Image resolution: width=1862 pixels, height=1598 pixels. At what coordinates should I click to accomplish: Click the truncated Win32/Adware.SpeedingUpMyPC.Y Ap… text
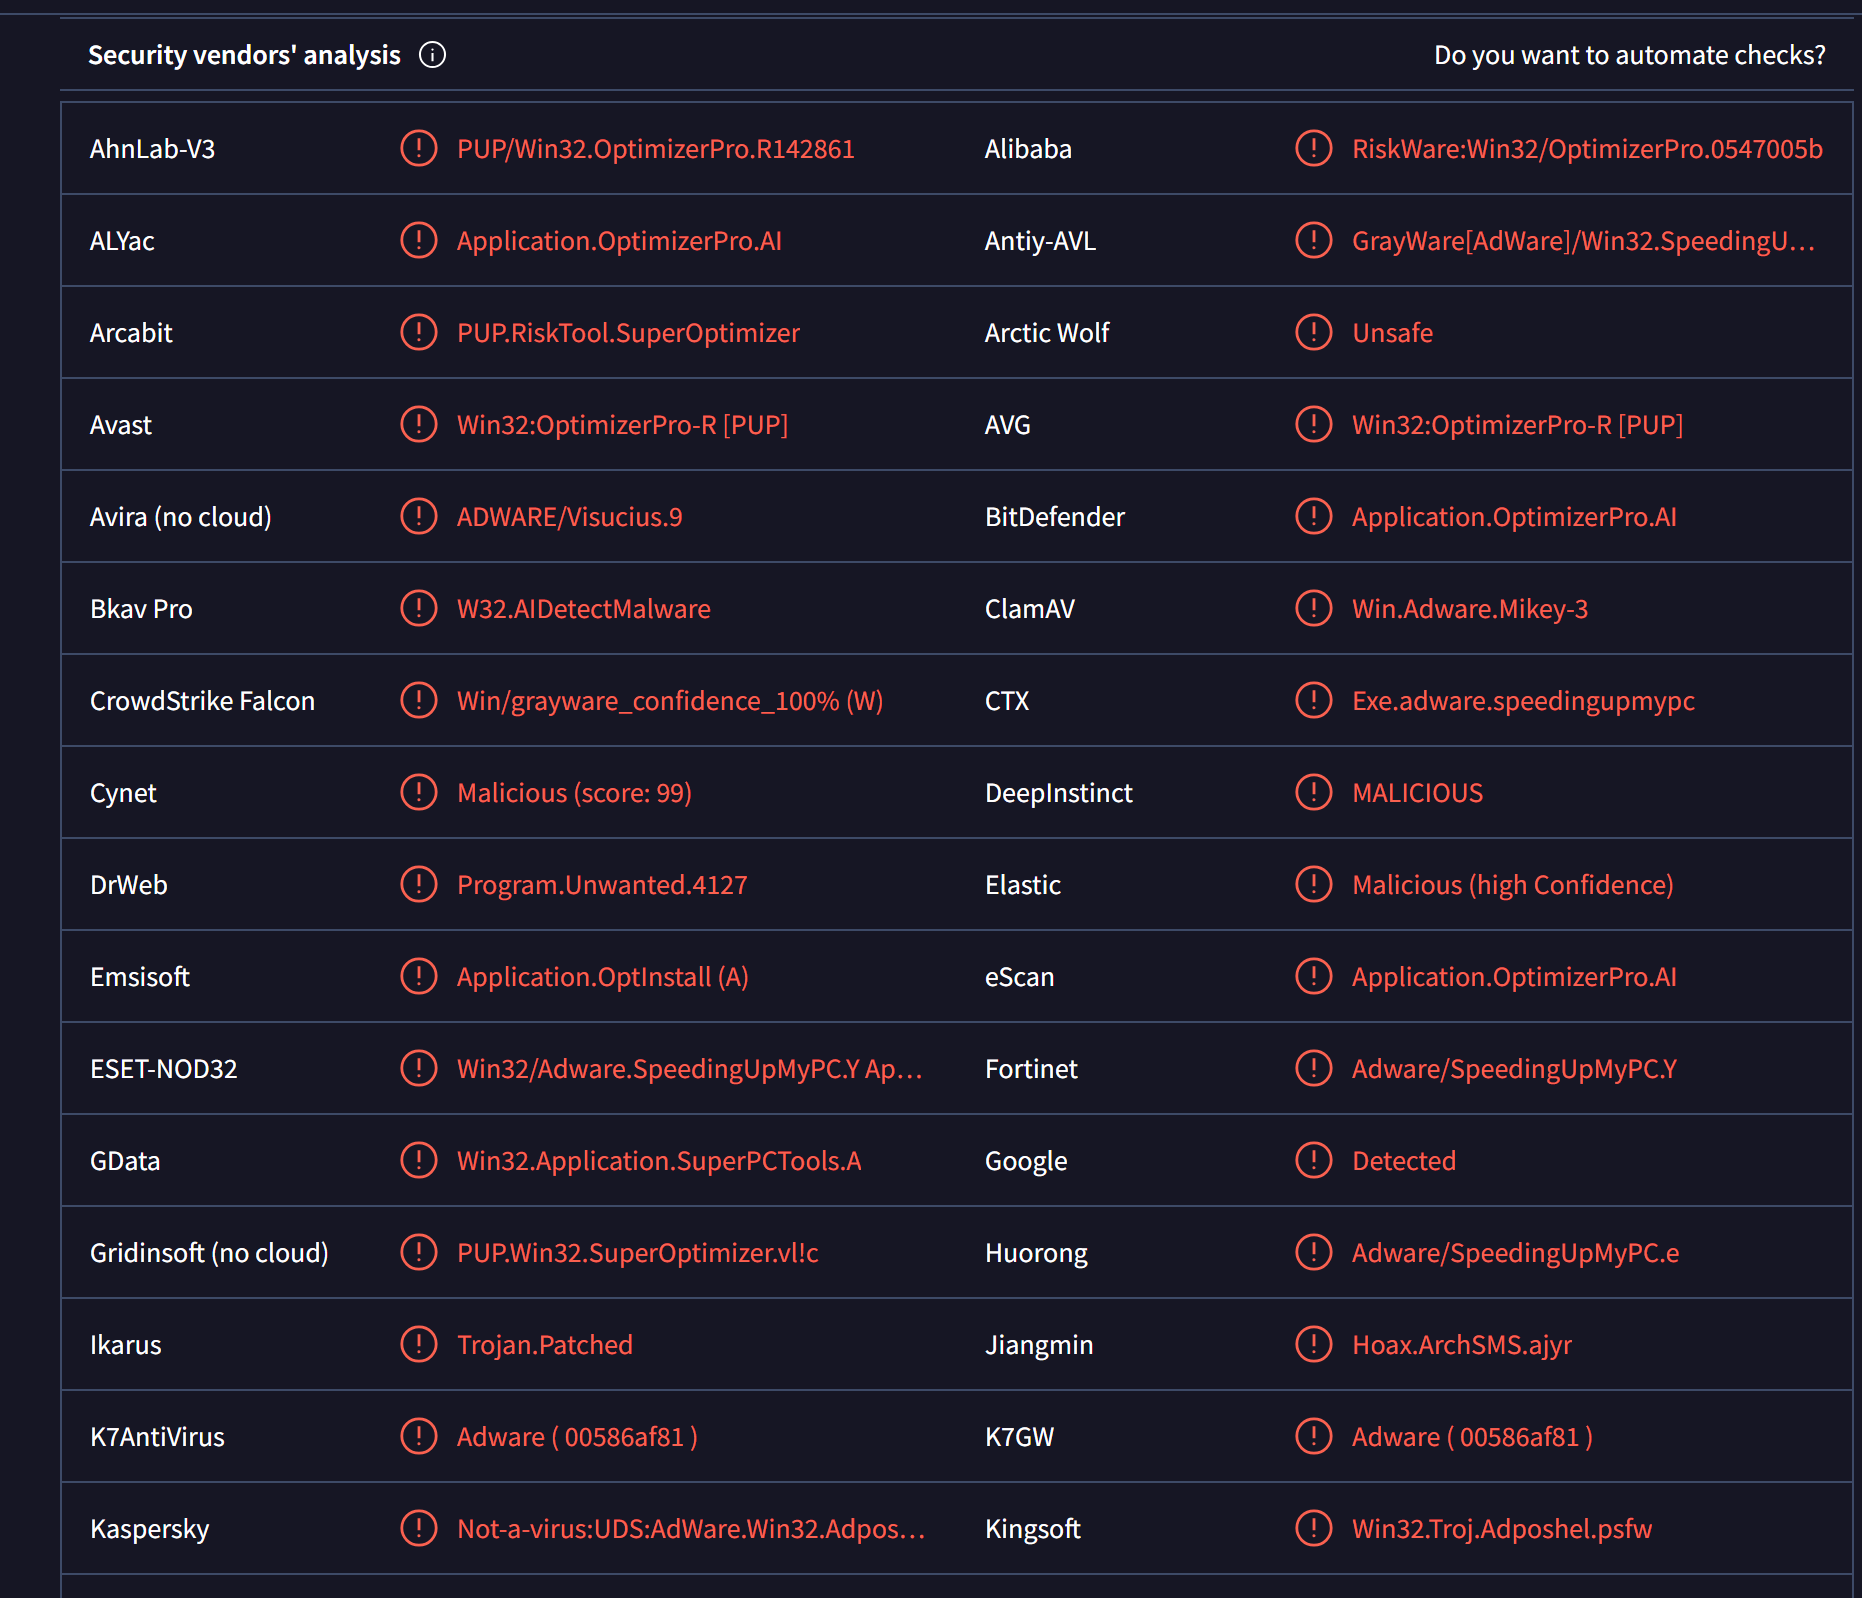(x=689, y=1069)
